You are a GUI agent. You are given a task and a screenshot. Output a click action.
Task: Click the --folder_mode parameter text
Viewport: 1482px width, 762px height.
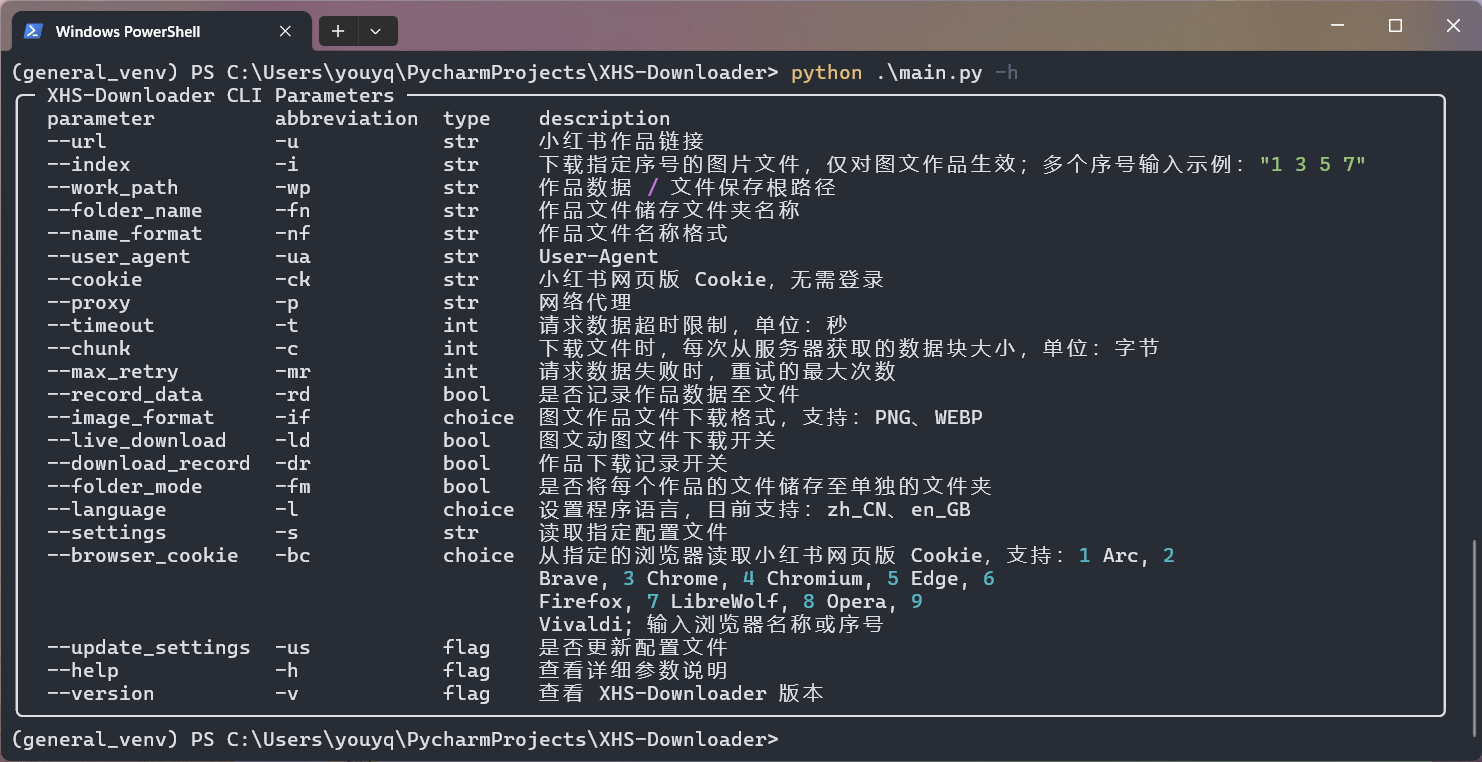tap(125, 486)
